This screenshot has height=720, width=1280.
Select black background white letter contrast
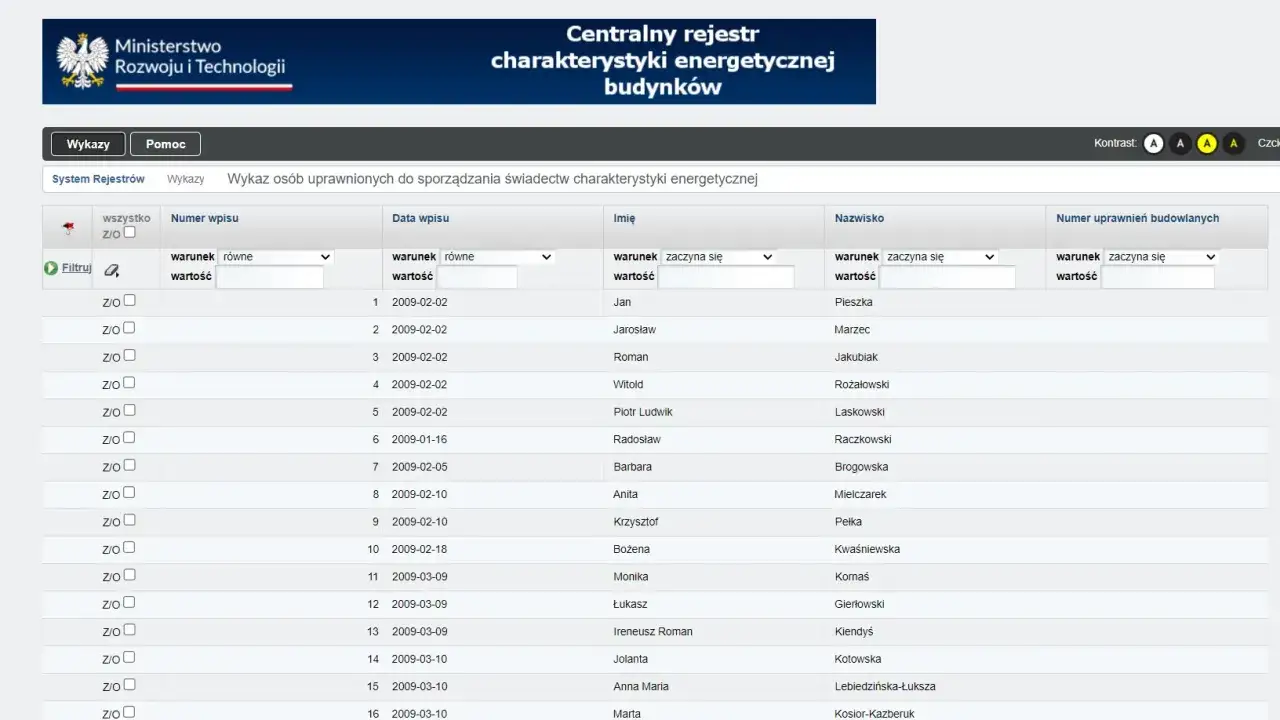point(1180,144)
